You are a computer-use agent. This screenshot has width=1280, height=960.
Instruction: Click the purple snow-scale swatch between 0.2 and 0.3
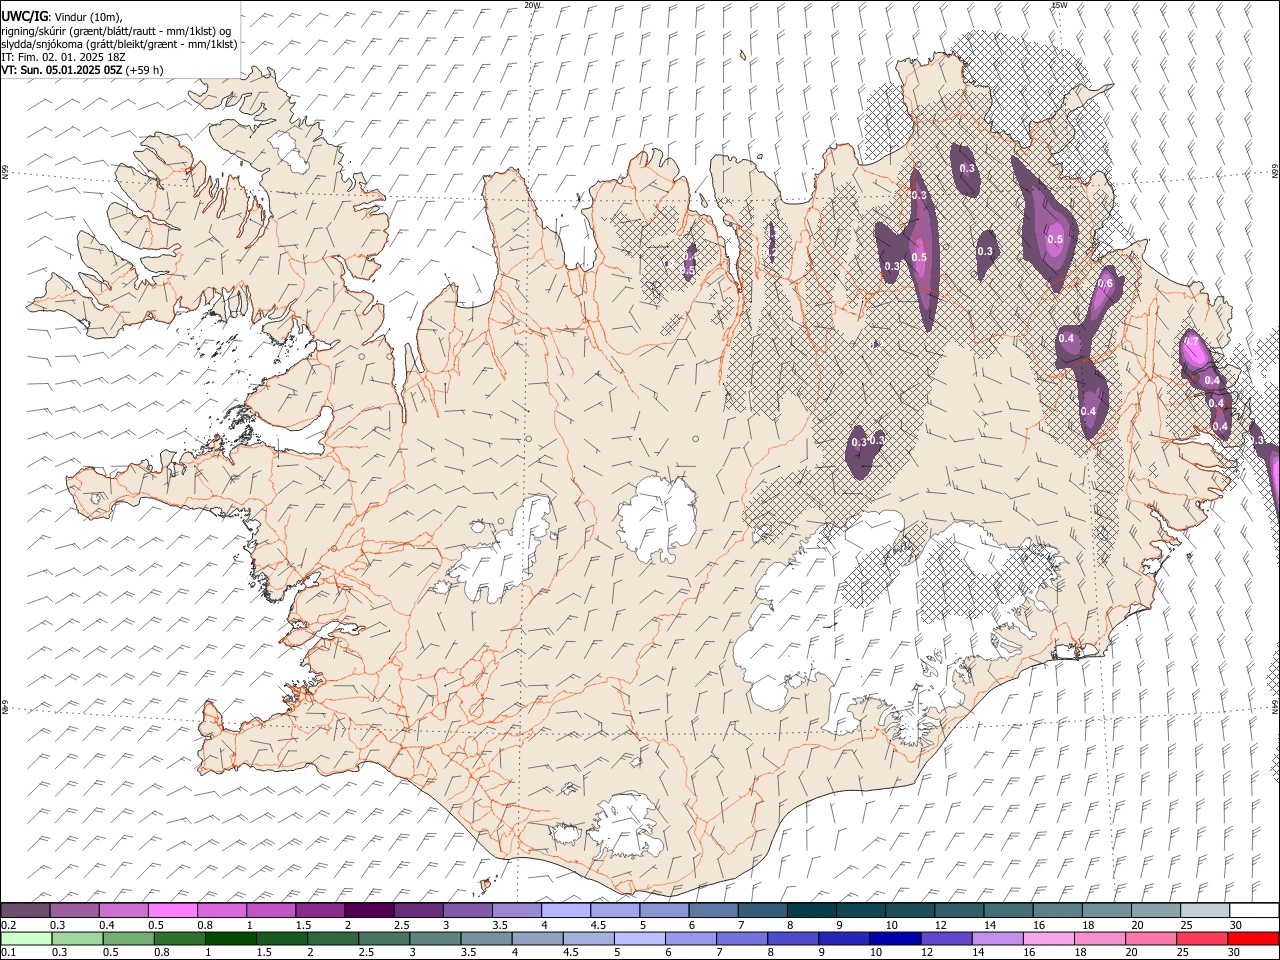(25, 910)
